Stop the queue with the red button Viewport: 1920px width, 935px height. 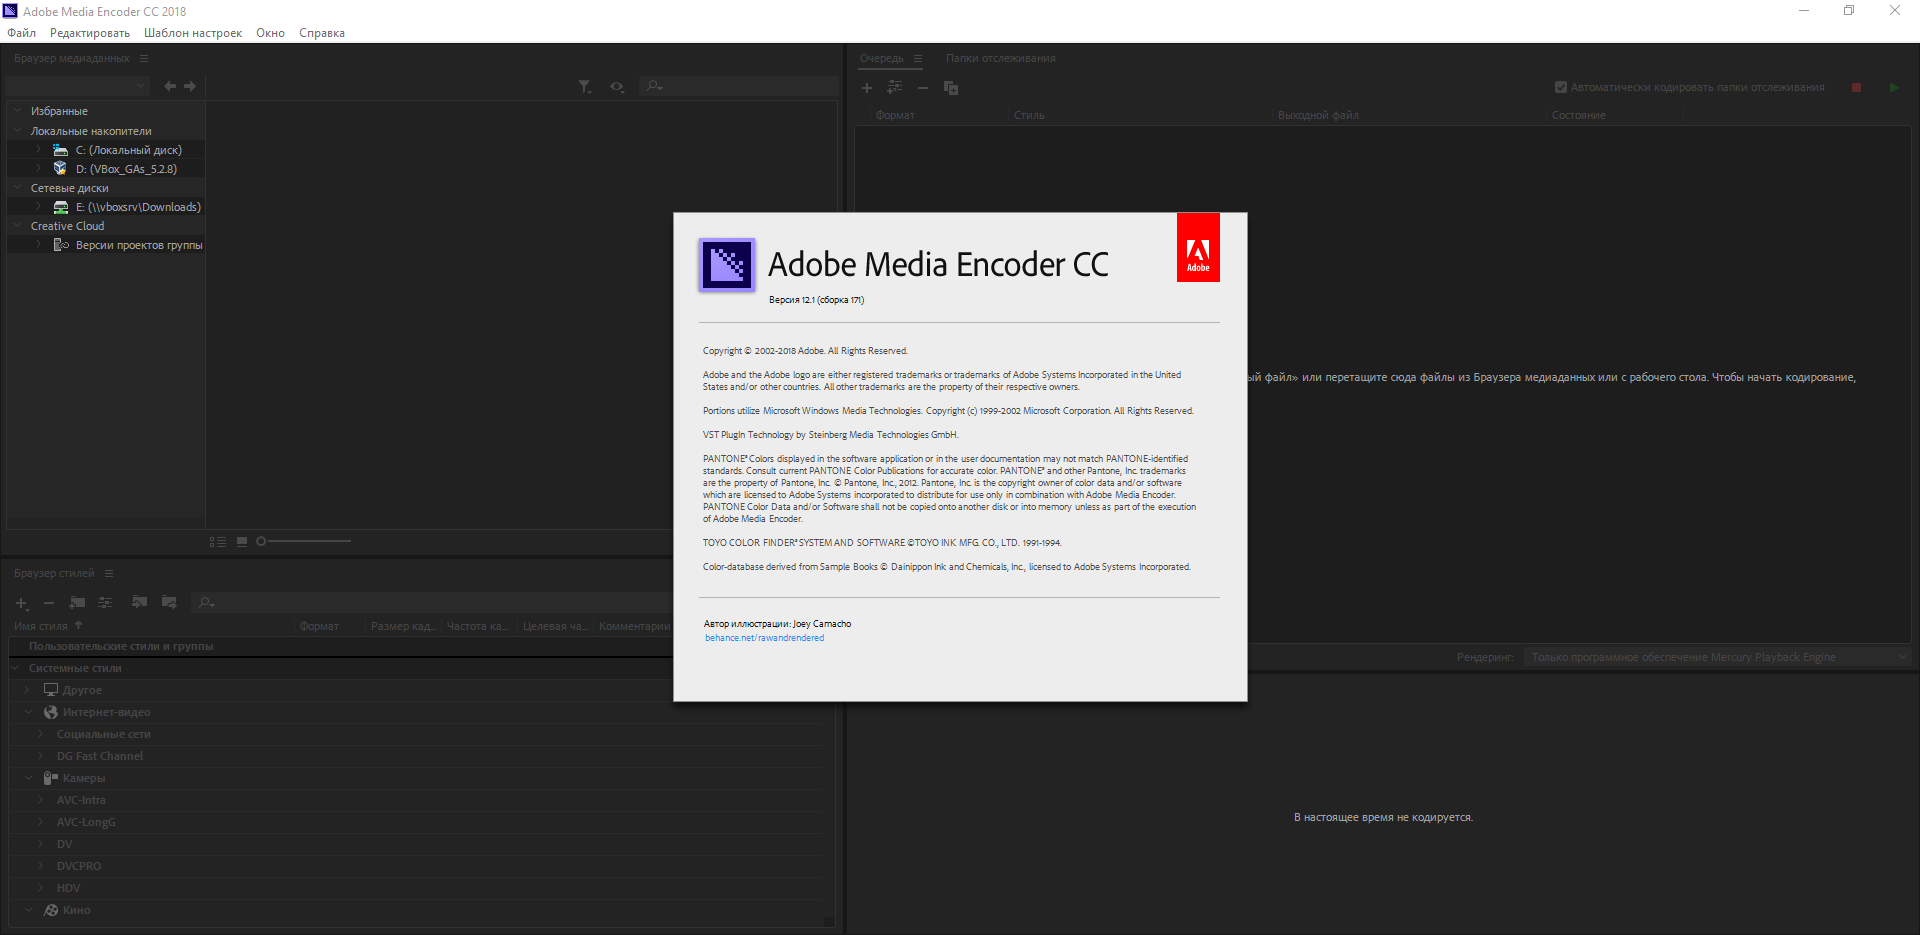click(1857, 88)
